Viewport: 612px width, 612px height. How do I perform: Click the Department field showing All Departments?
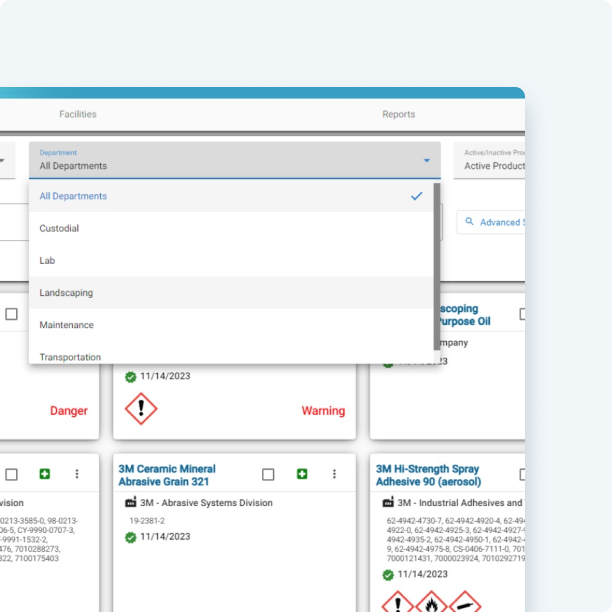pyautogui.click(x=235, y=160)
